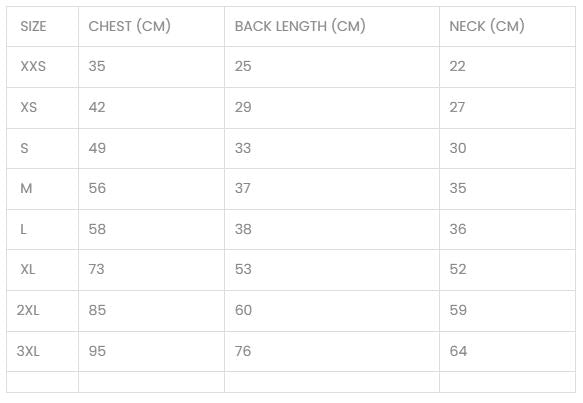Click chest value 73 for XL
The width and height of the screenshot is (583, 403).
(97, 269)
